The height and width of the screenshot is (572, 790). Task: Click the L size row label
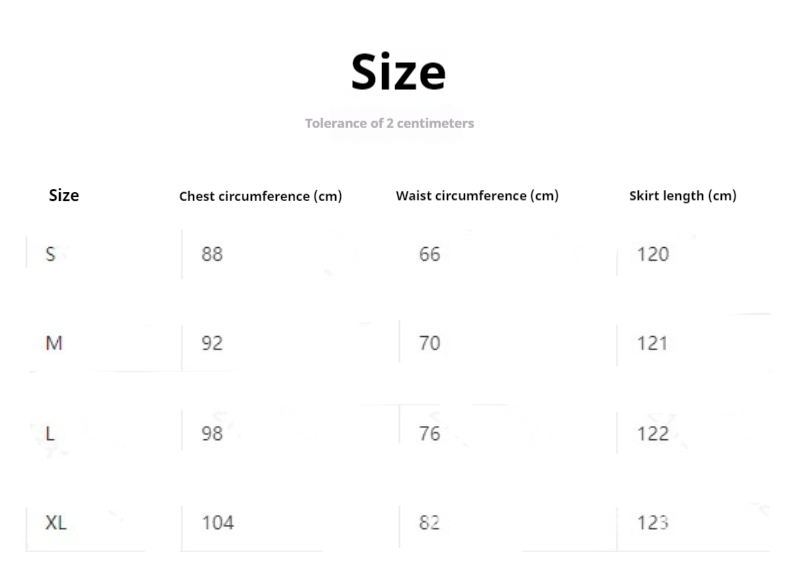click(x=50, y=433)
